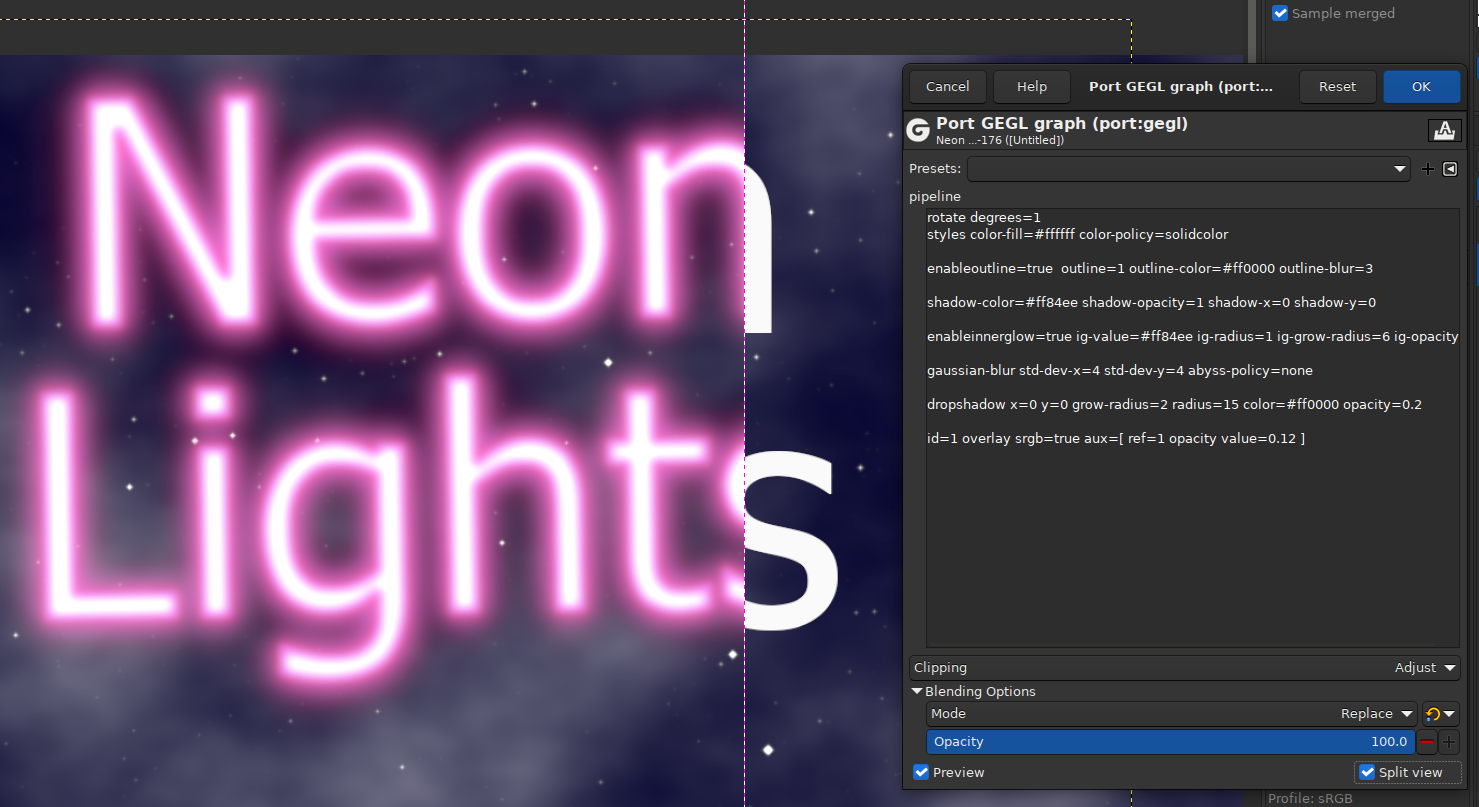Reset the filter settings

click(1338, 87)
